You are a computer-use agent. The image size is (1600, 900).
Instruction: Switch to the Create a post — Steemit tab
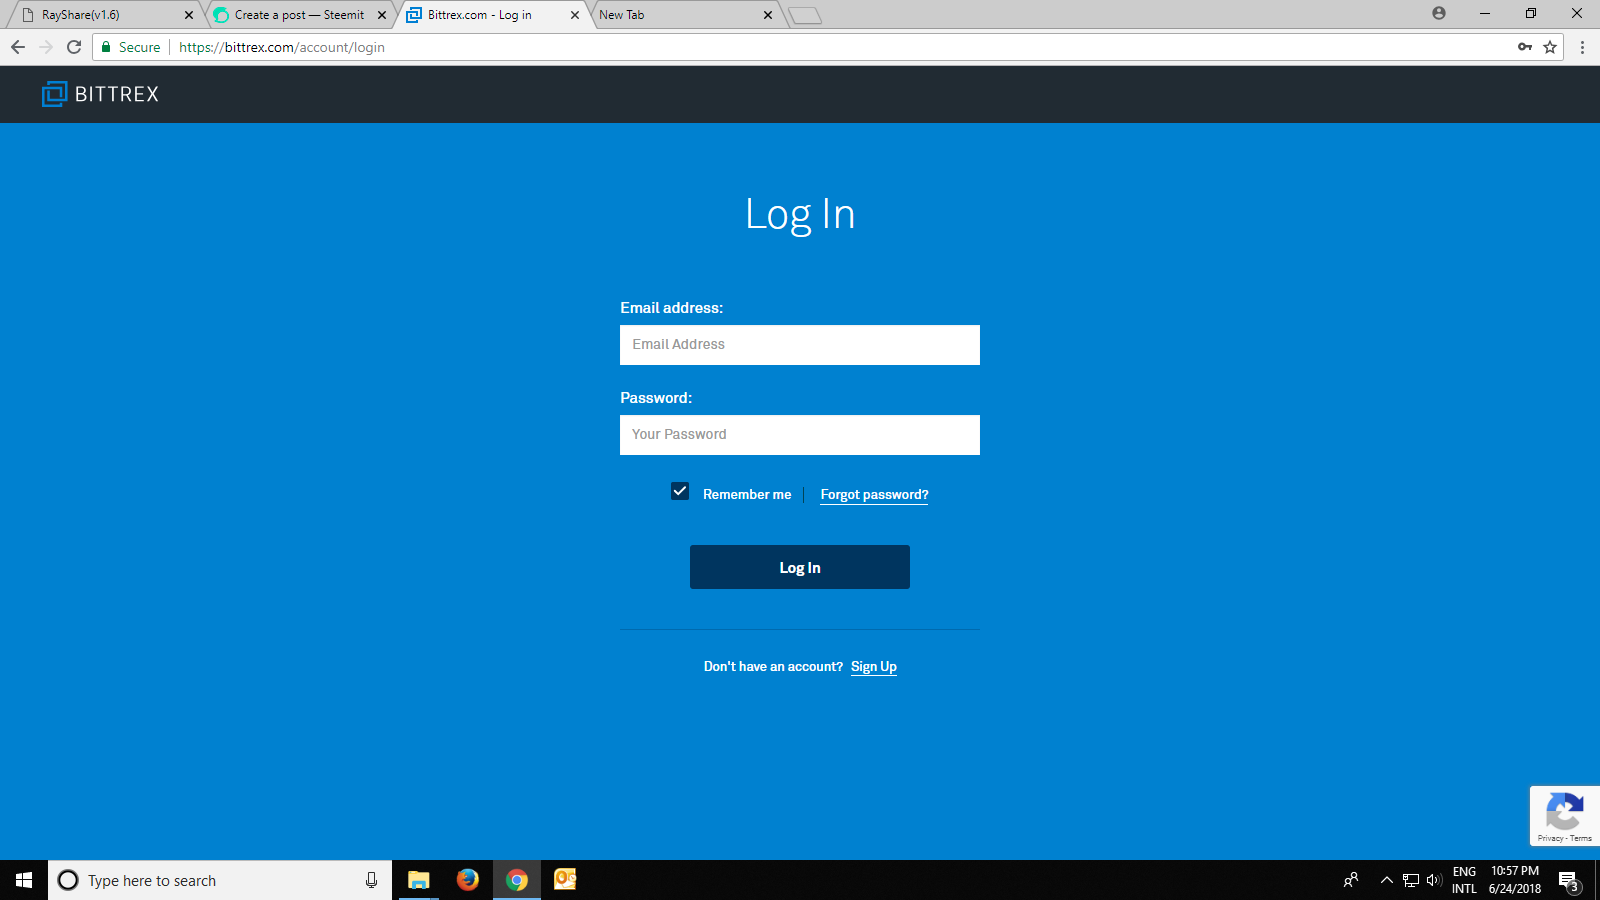pyautogui.click(x=297, y=15)
